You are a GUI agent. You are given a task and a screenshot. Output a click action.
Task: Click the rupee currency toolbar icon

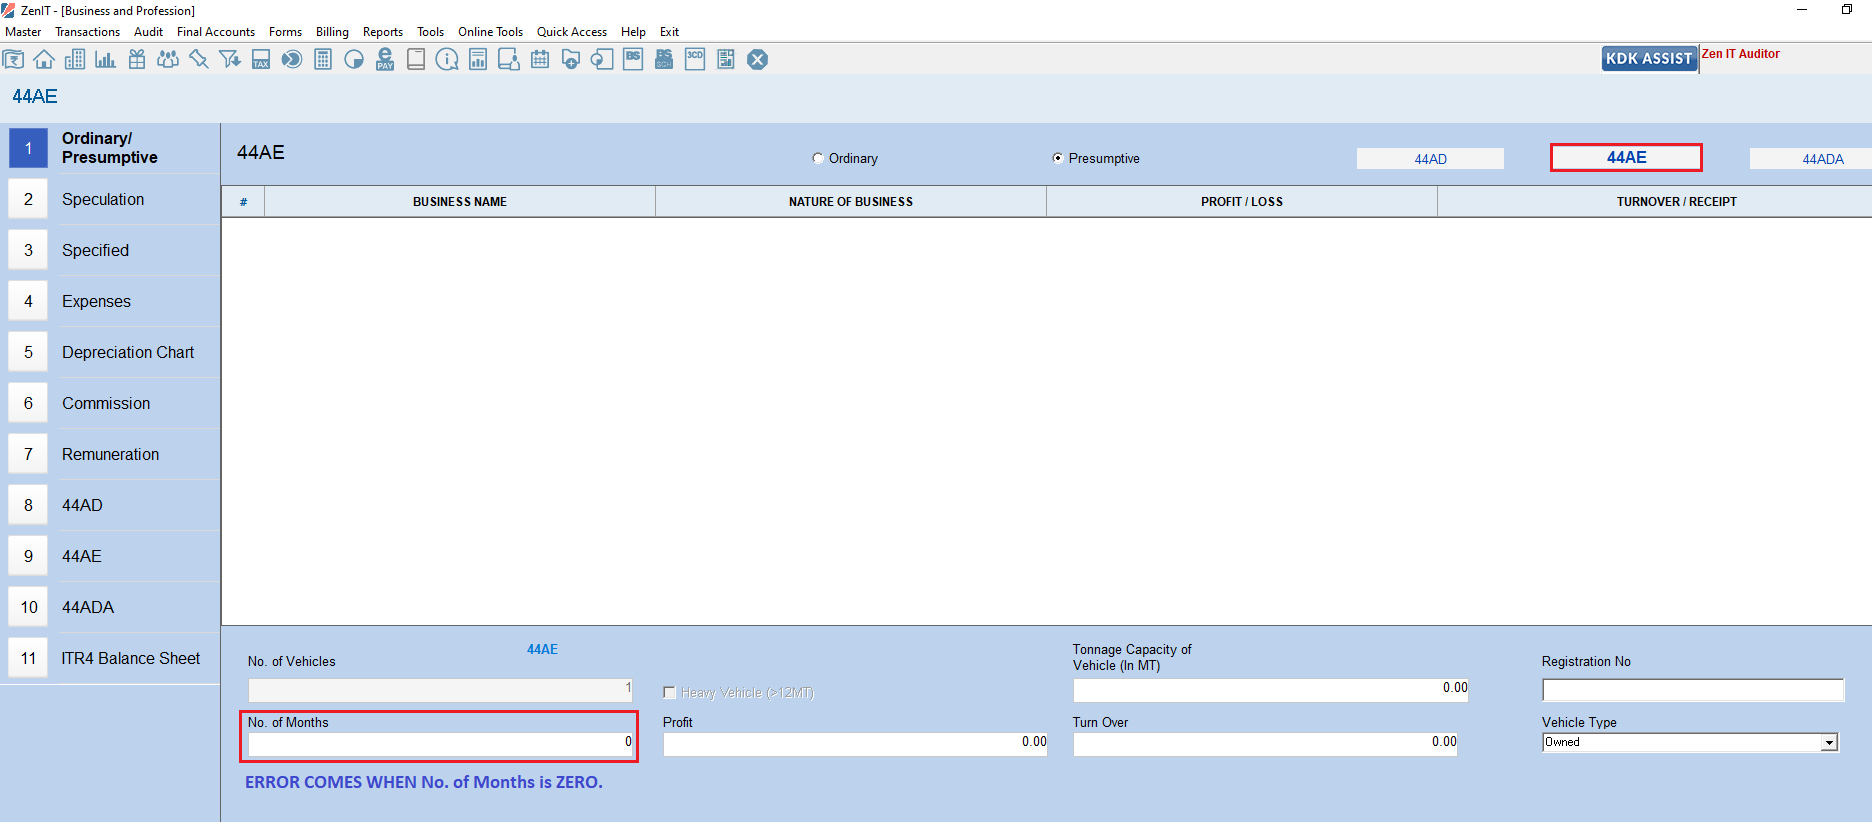coord(13,60)
